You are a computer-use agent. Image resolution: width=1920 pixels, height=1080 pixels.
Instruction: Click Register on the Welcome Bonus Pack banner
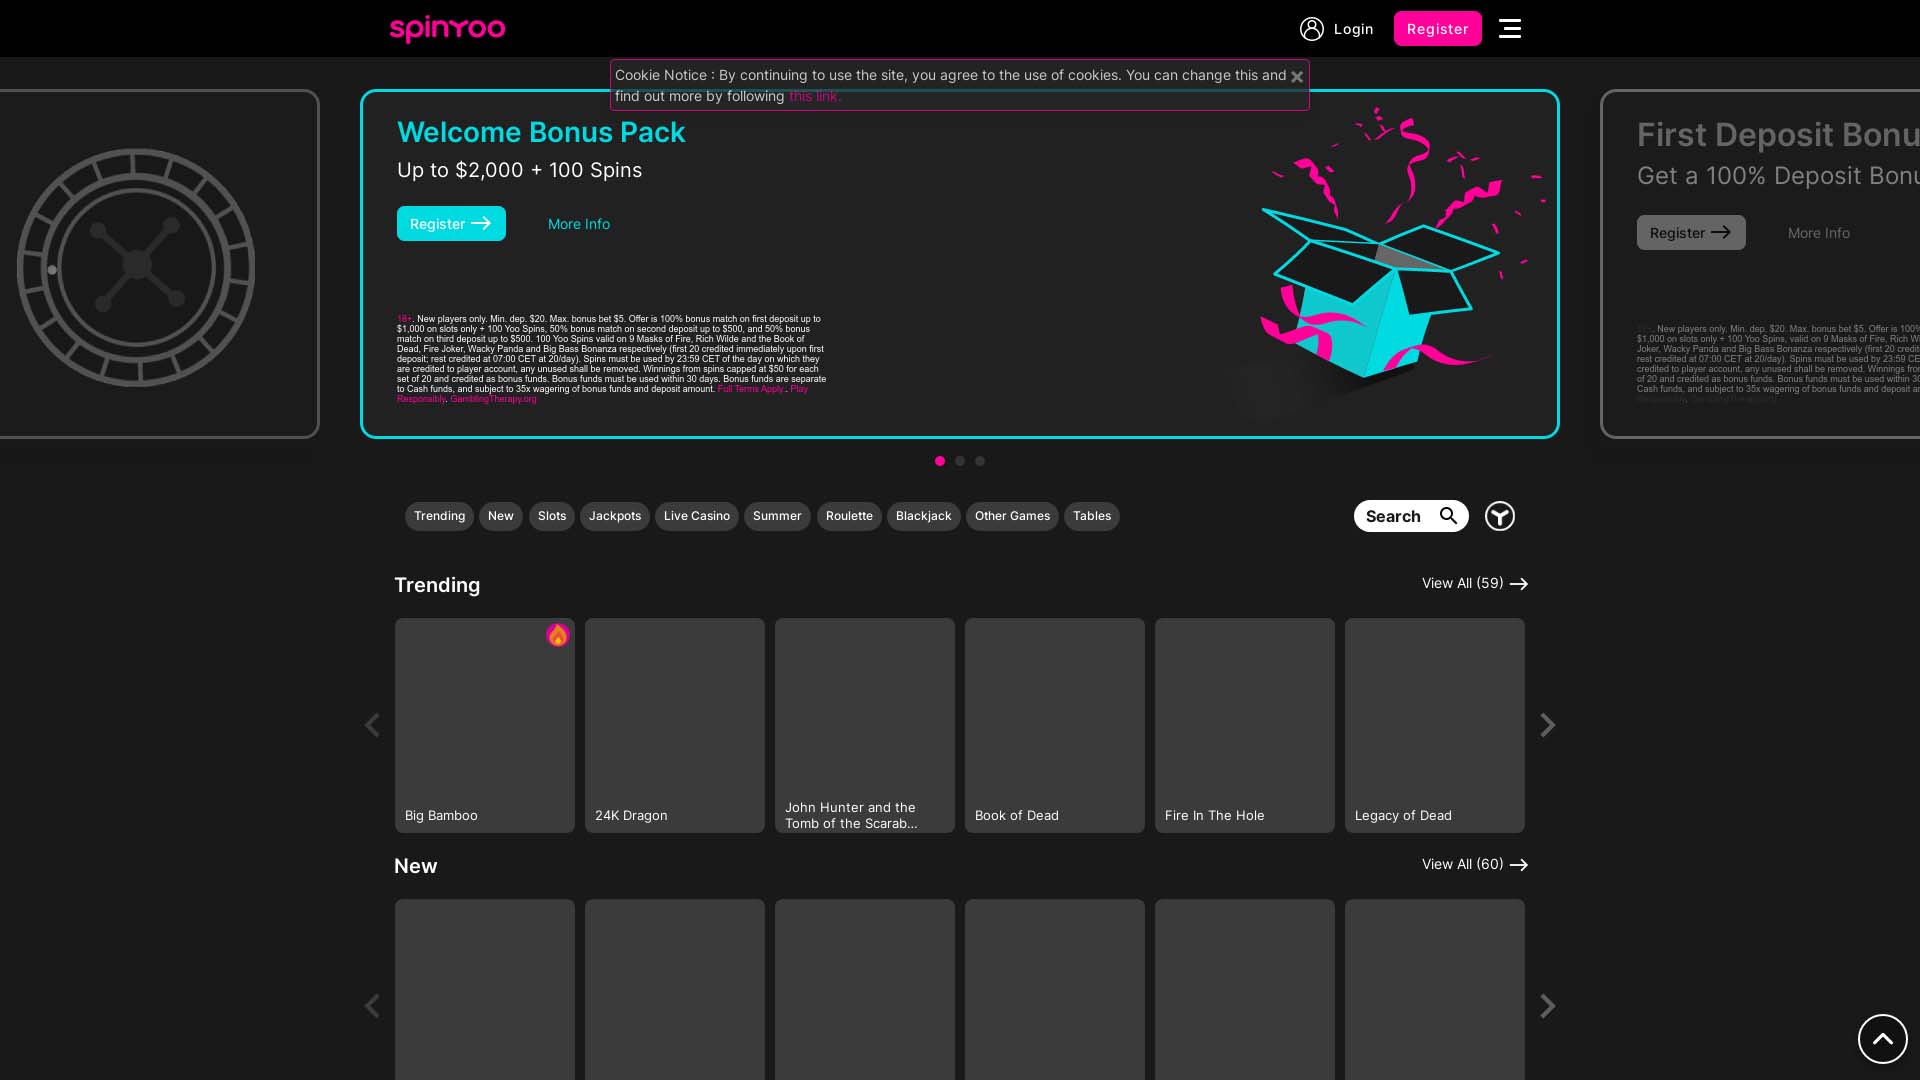(450, 223)
